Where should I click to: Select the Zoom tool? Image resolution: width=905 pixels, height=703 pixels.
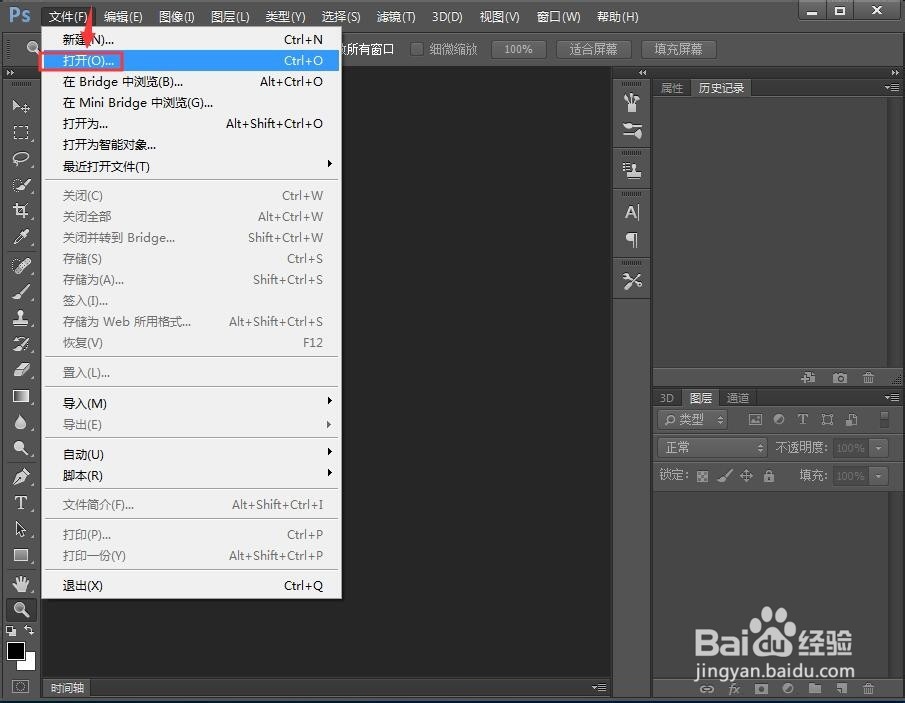click(x=22, y=609)
